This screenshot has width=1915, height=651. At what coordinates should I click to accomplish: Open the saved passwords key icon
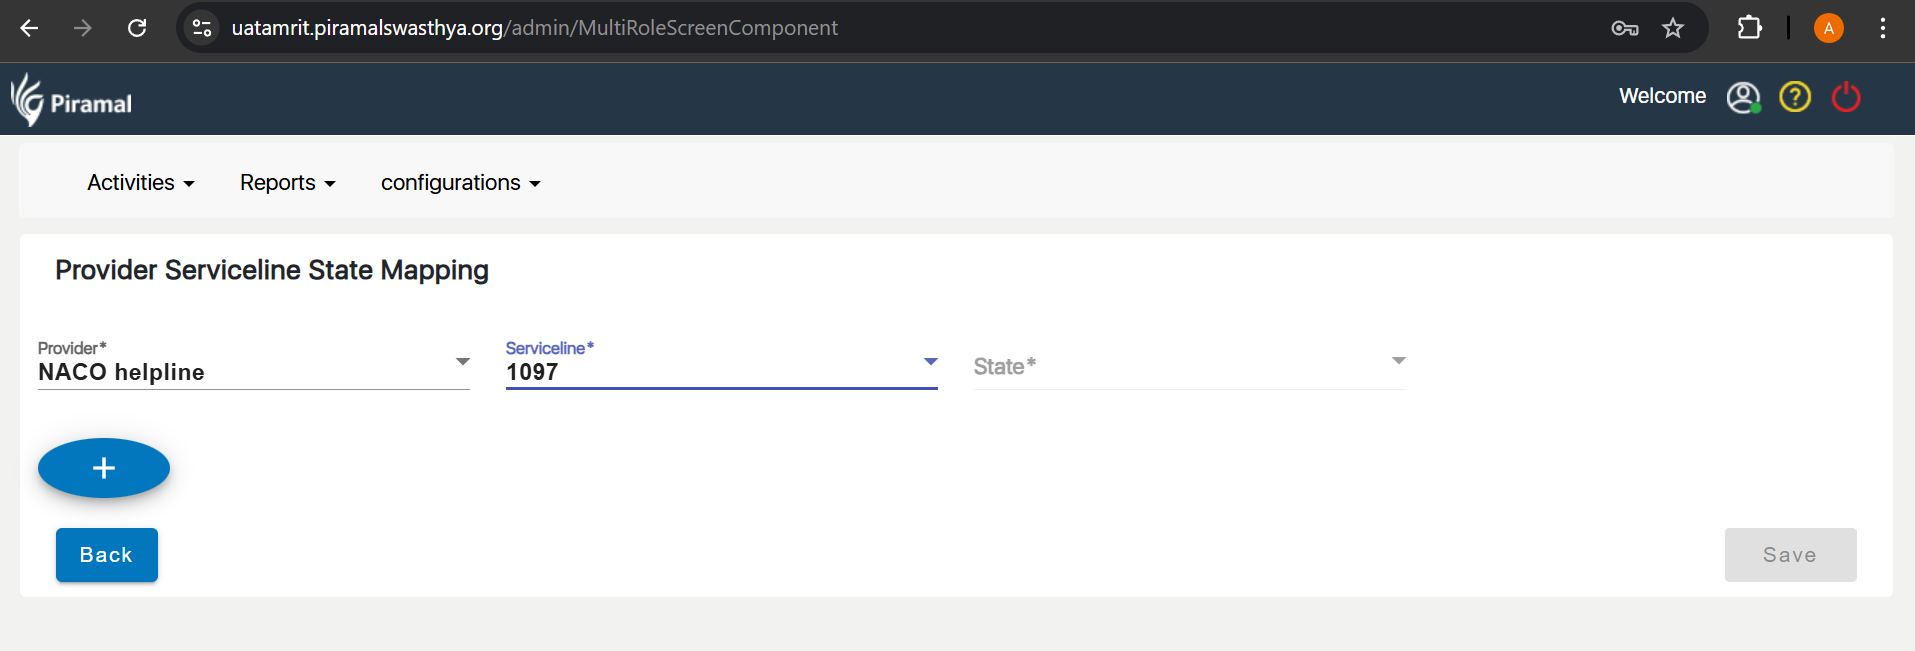(x=1624, y=28)
